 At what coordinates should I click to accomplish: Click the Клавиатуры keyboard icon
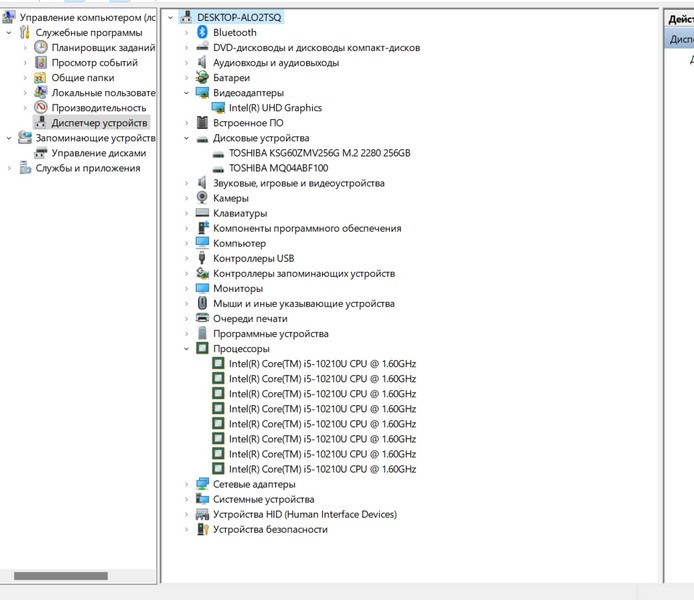[x=202, y=213]
